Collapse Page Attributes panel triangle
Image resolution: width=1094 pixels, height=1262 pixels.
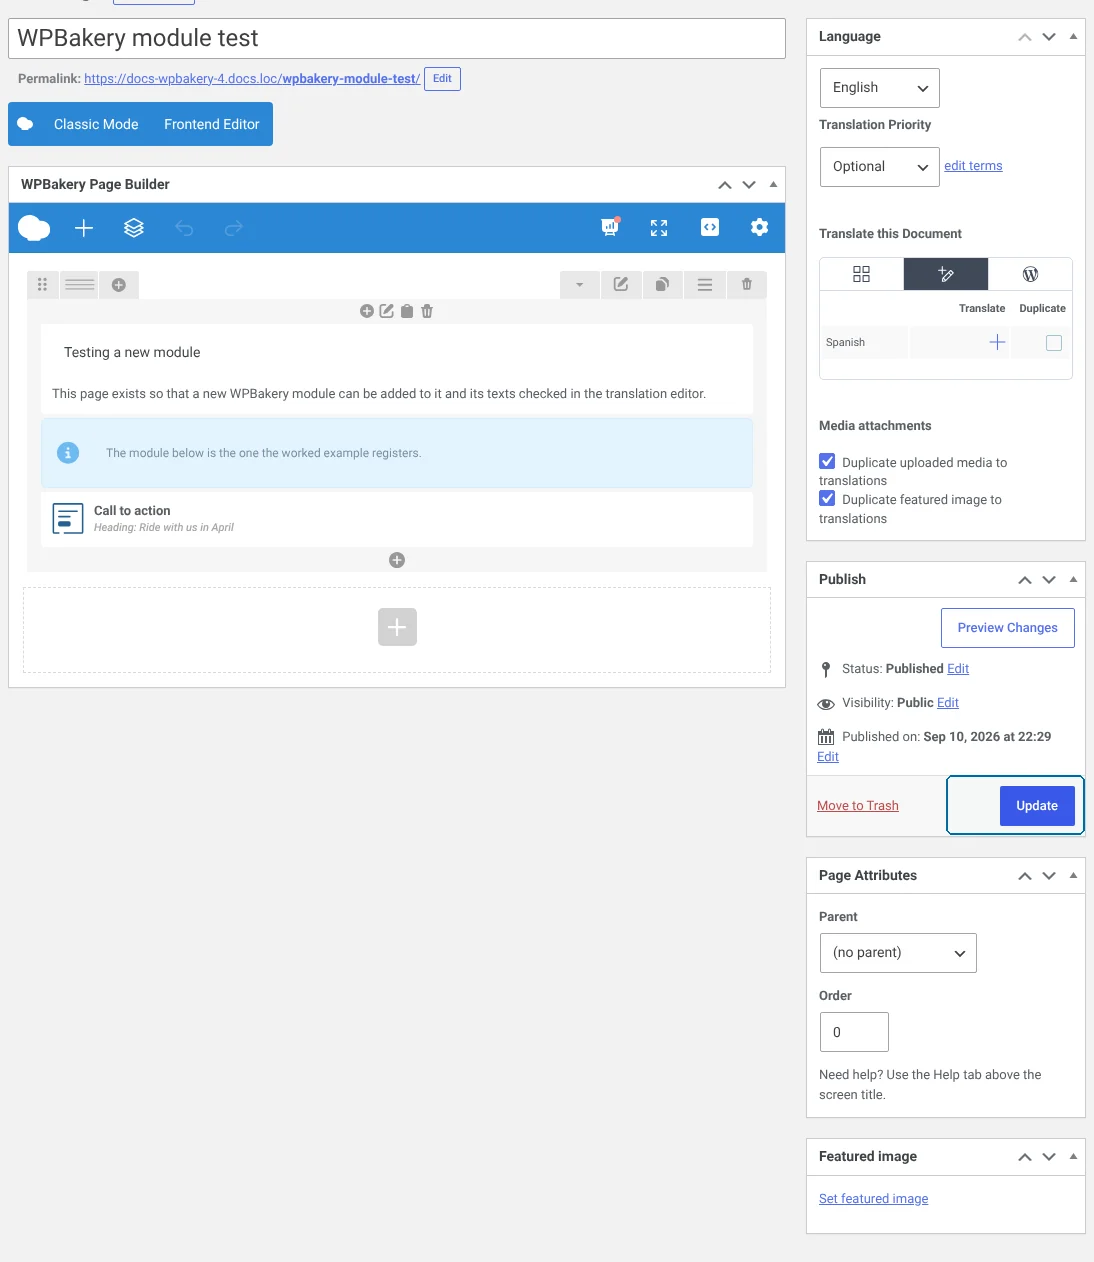[1073, 876]
